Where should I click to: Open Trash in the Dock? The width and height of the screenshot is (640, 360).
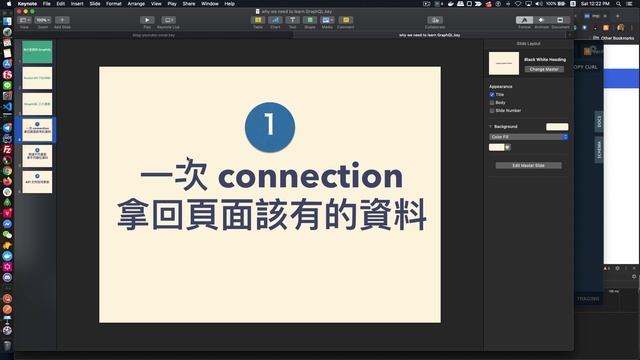click(x=7, y=345)
